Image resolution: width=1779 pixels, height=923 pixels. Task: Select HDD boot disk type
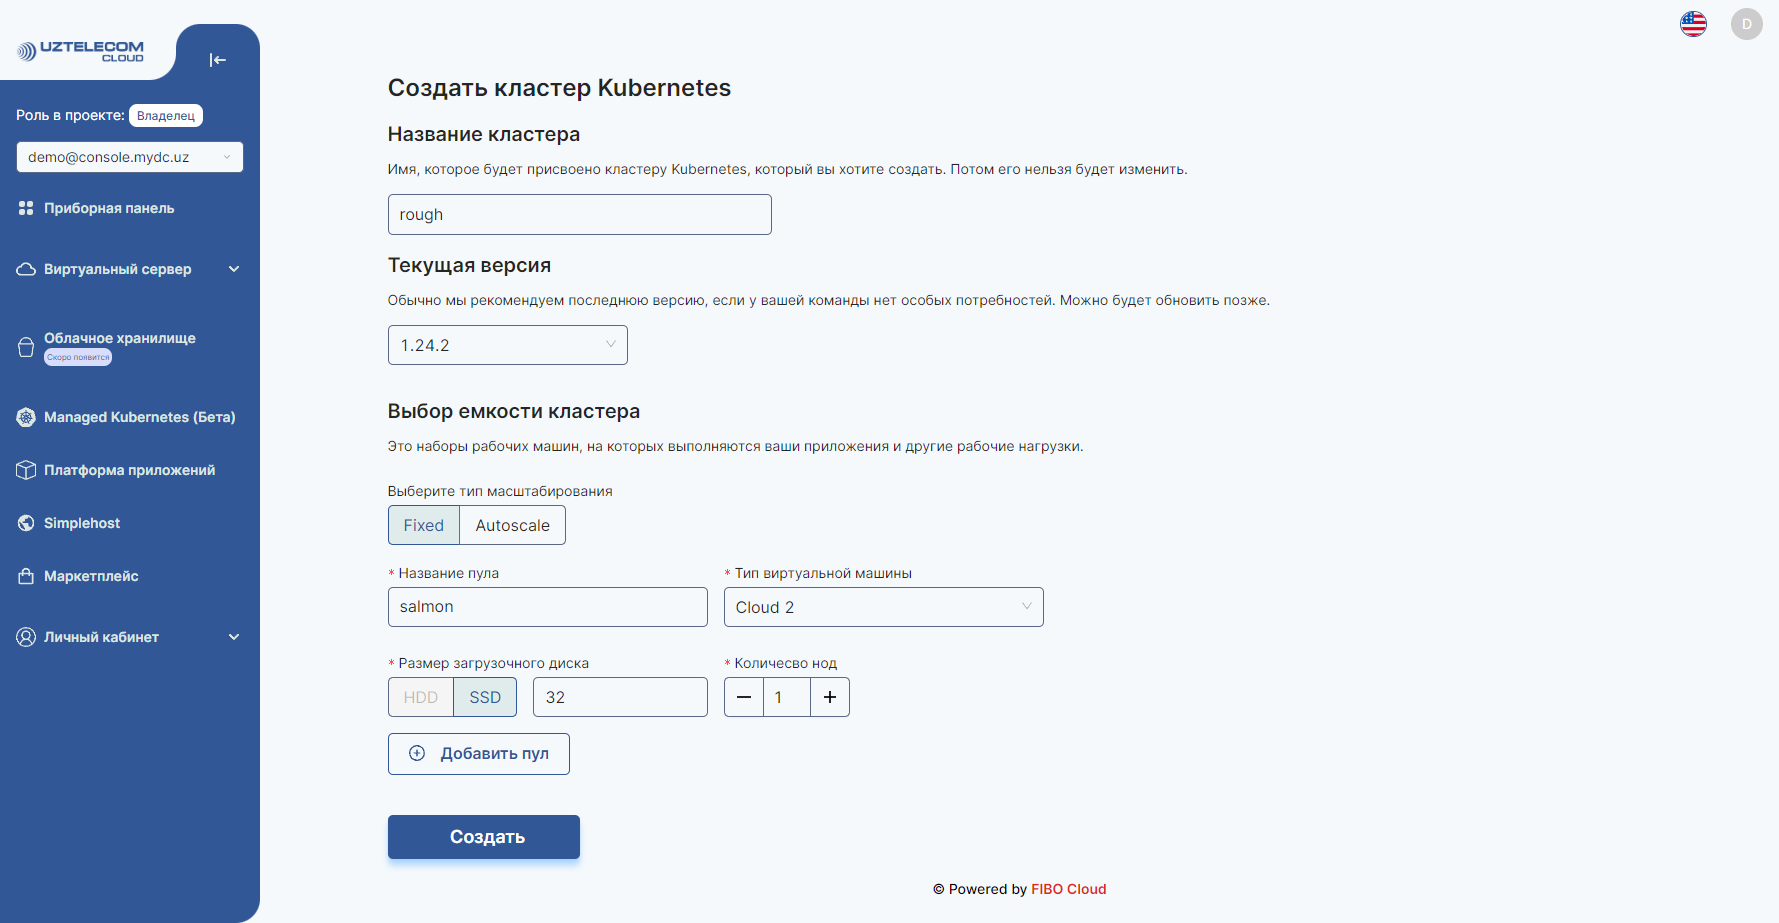coord(421,697)
